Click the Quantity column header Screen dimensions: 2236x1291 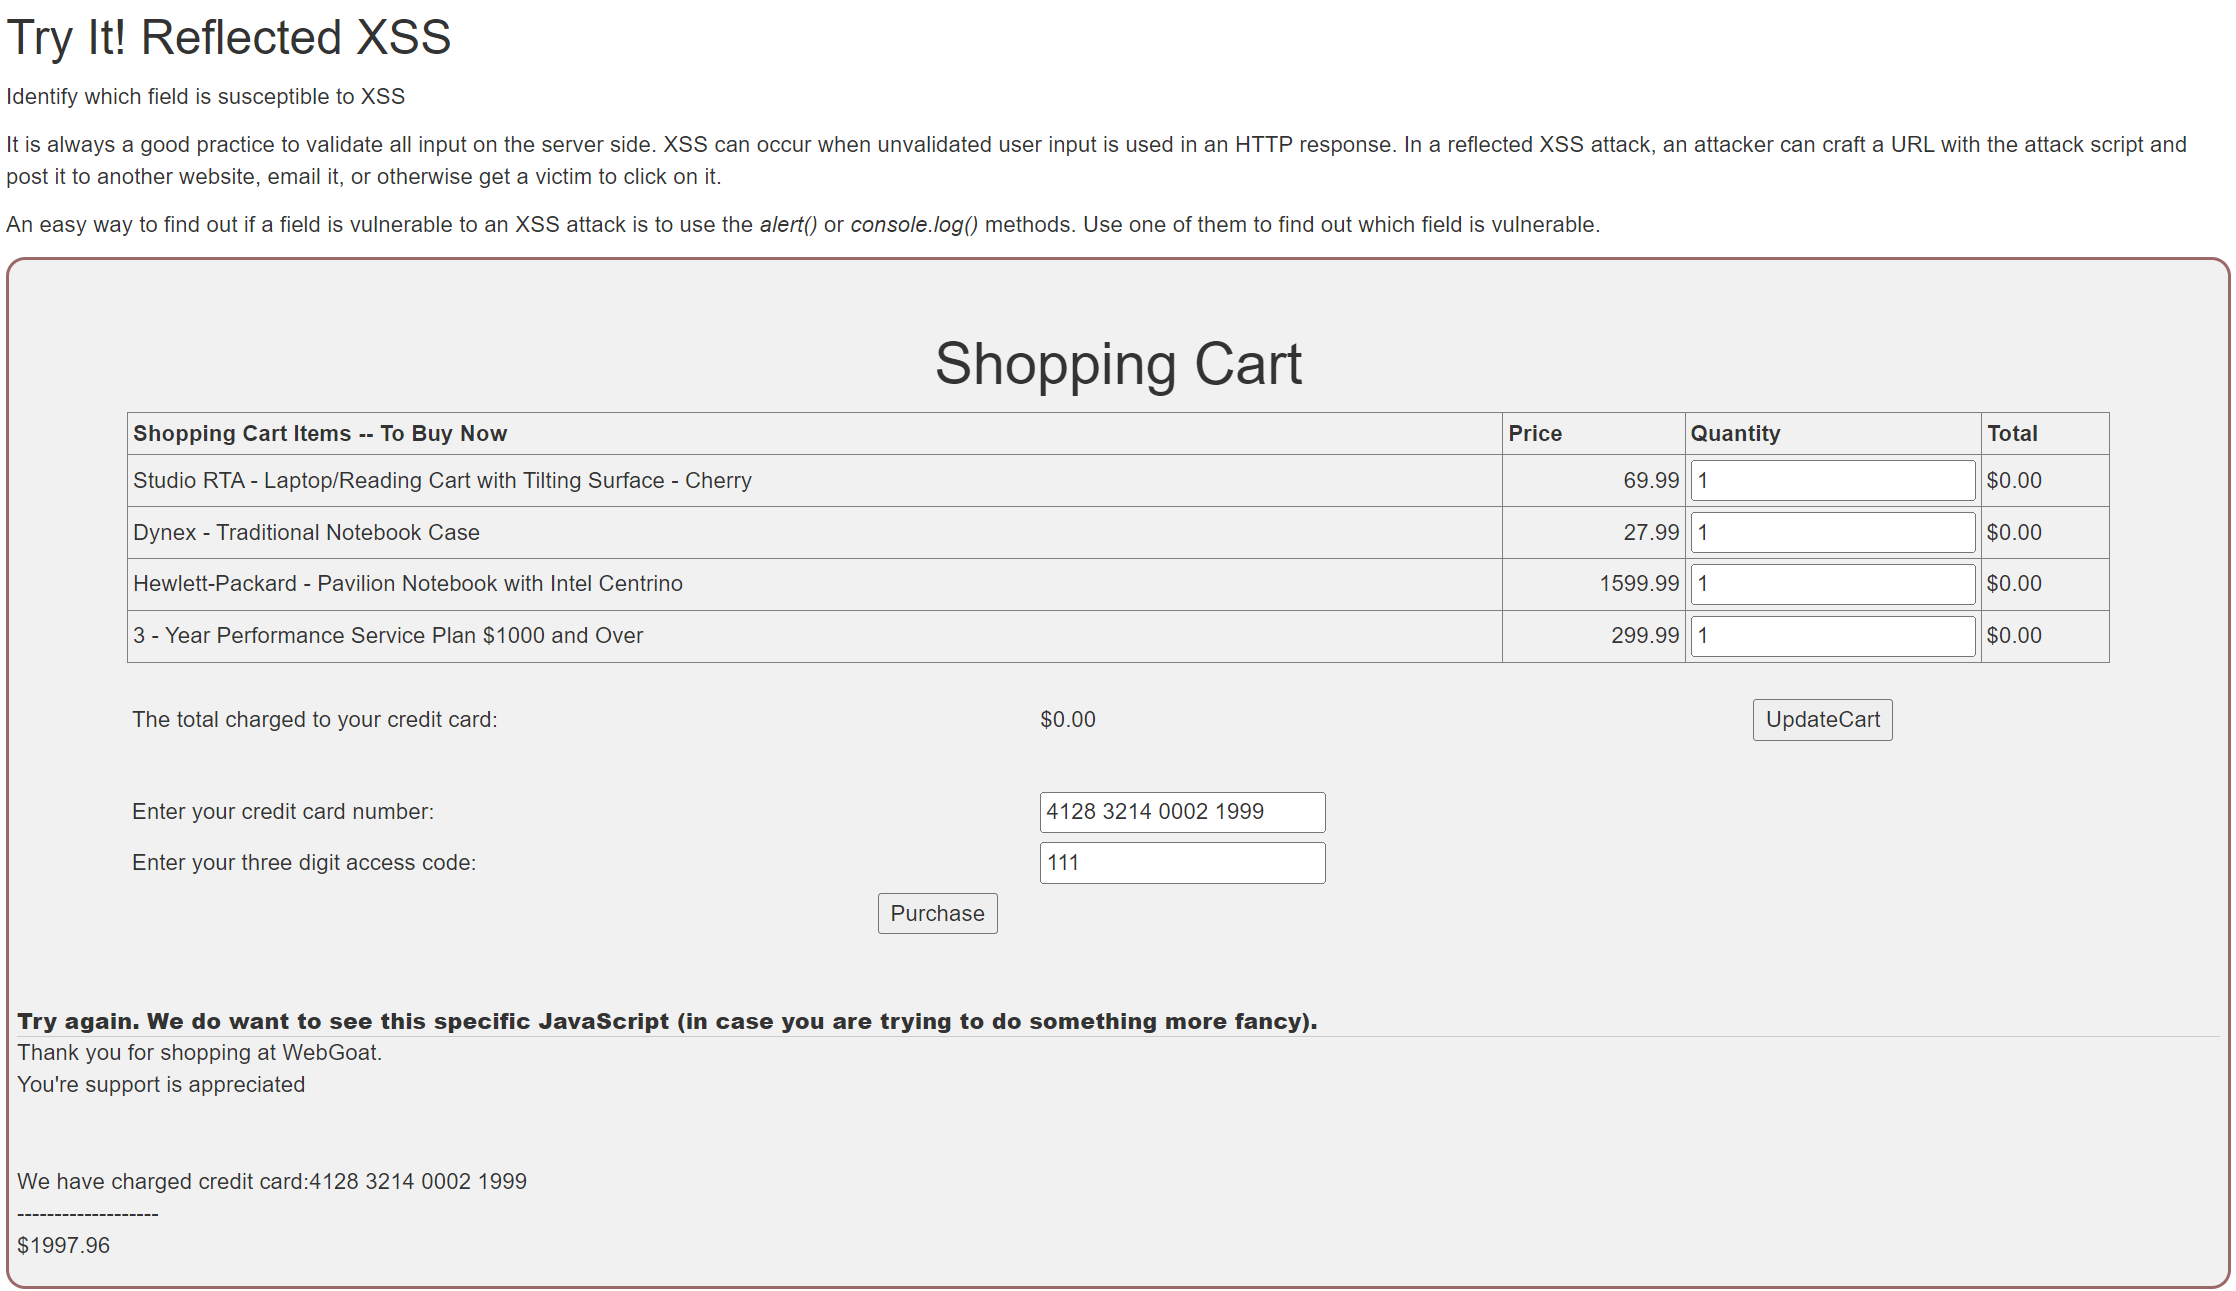[x=1734, y=434]
